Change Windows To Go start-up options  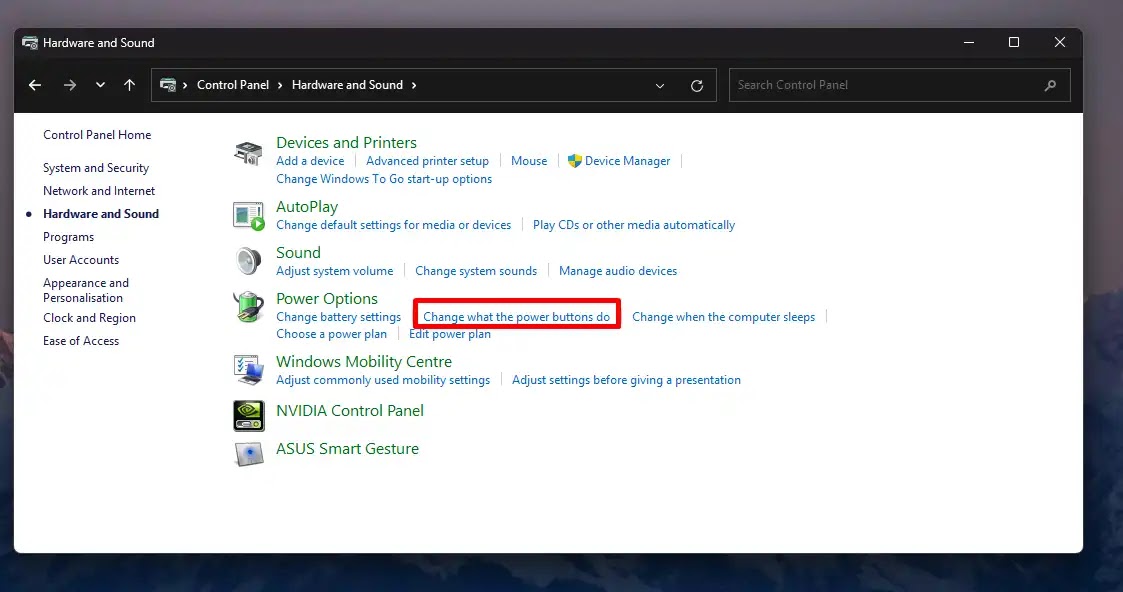tap(384, 179)
